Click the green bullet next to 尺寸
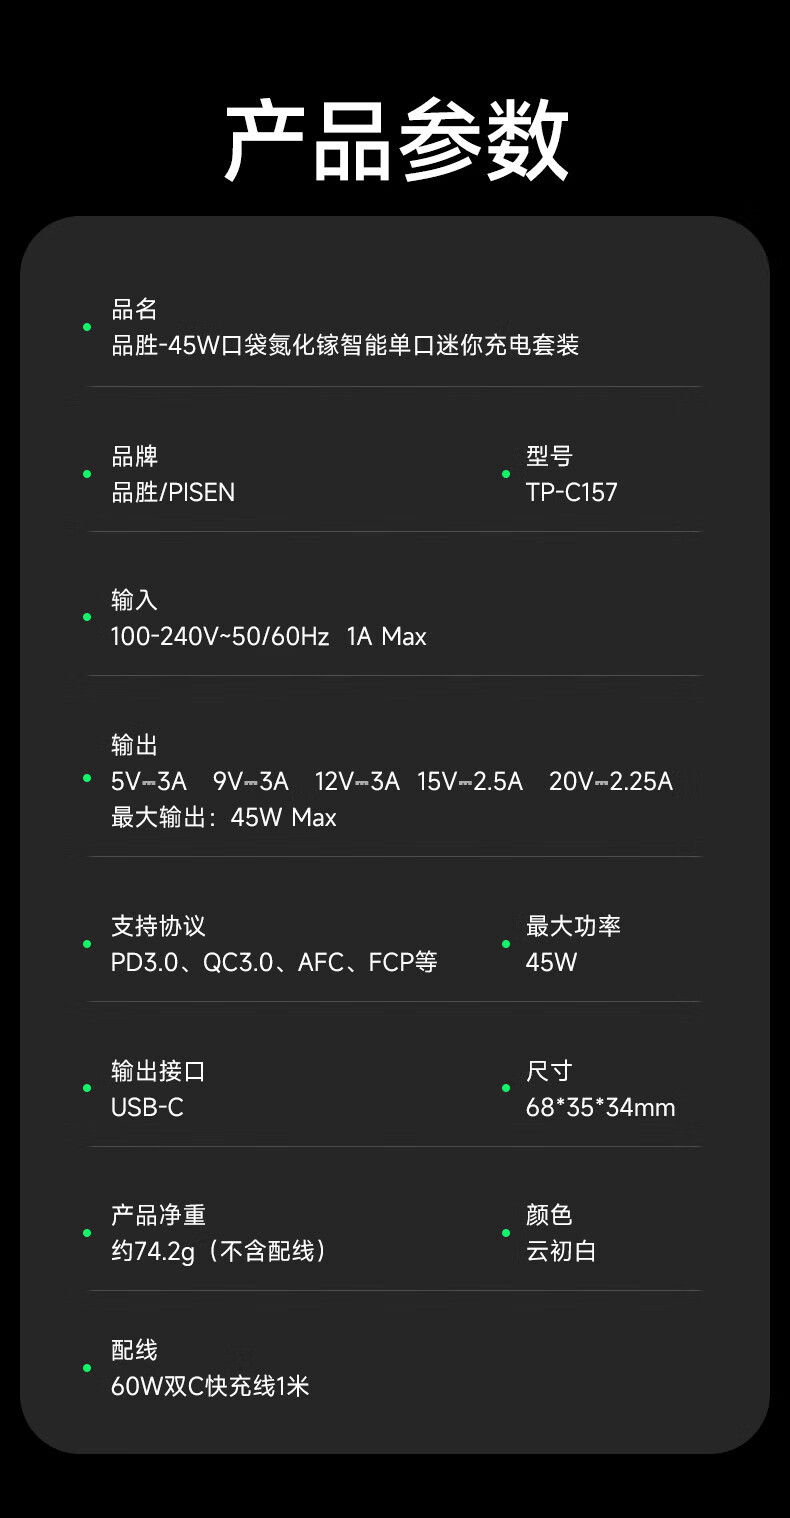This screenshot has height=1518, width=790. pyautogui.click(x=506, y=1088)
